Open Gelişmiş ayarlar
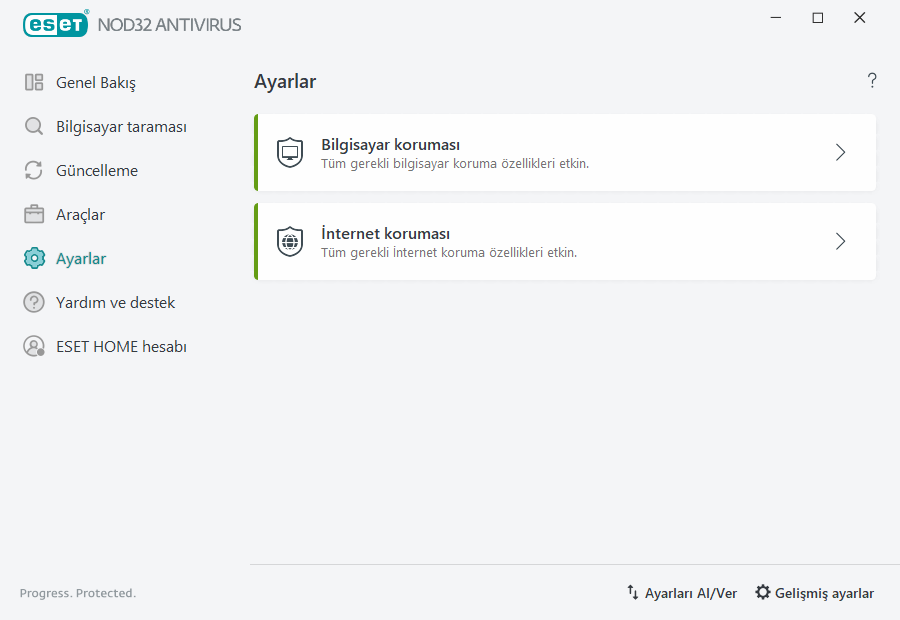Screen dimensions: 900x620 point(823,592)
